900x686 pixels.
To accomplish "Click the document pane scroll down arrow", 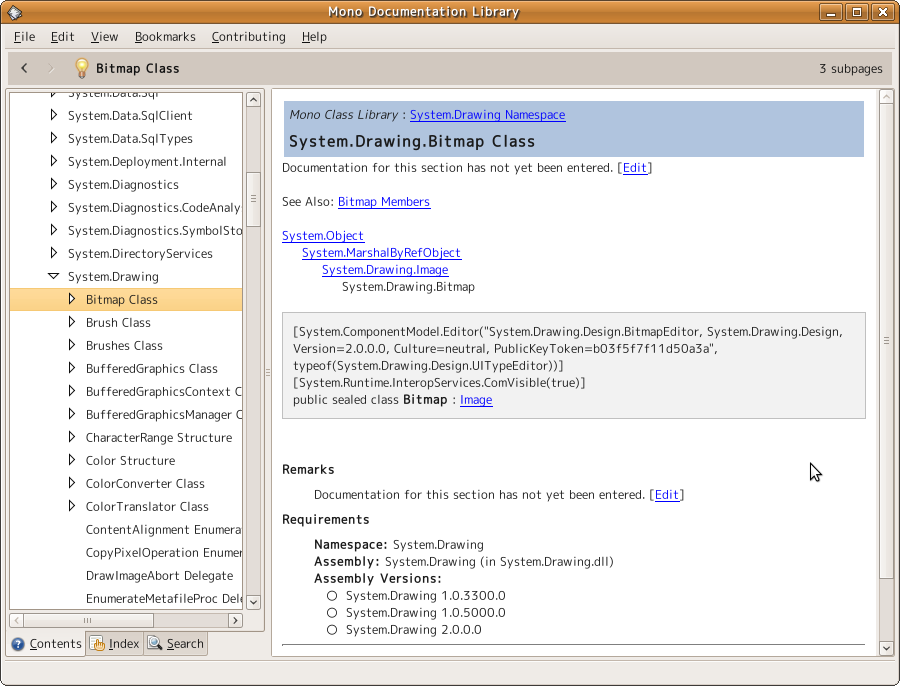I will [x=886, y=648].
